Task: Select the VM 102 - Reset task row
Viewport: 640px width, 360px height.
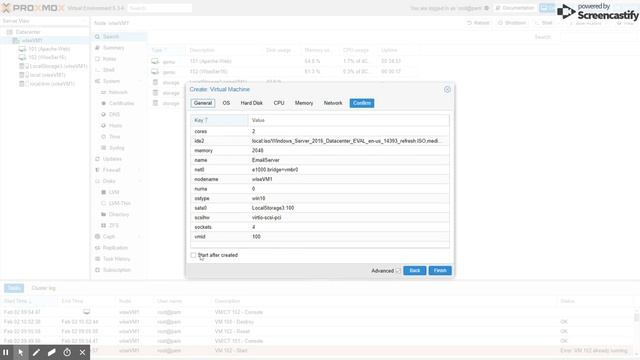Action: click(x=318, y=331)
